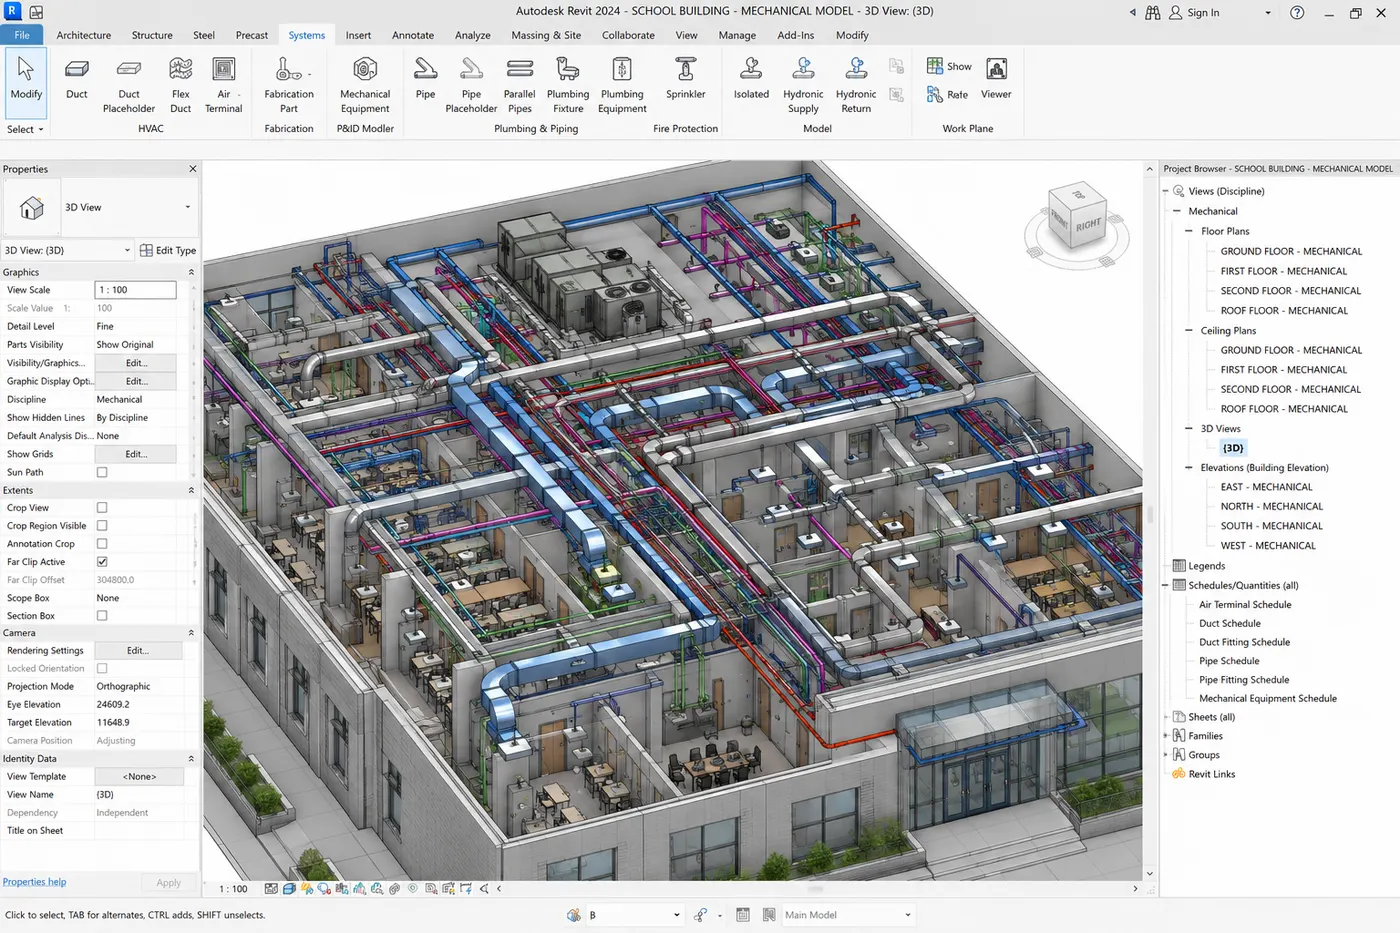The height and width of the screenshot is (933, 1400).
Task: Collapse the Schedules/Quantities (all) node
Action: coord(1166,585)
